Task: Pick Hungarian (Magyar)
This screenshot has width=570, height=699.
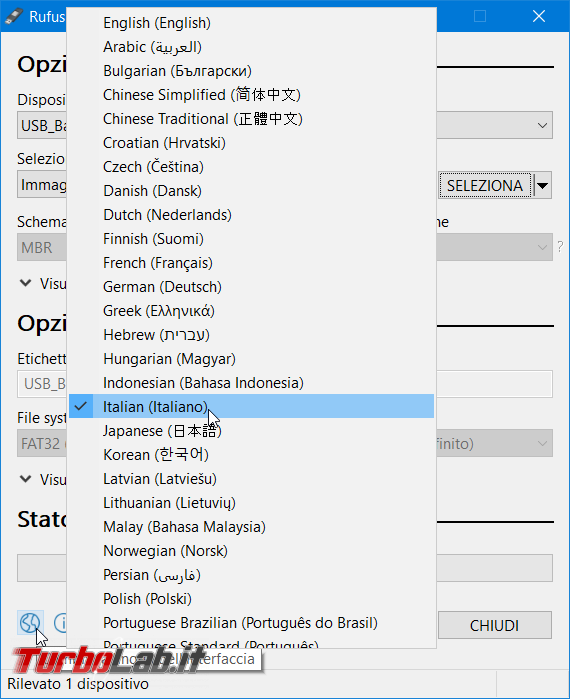Action: coord(251,359)
